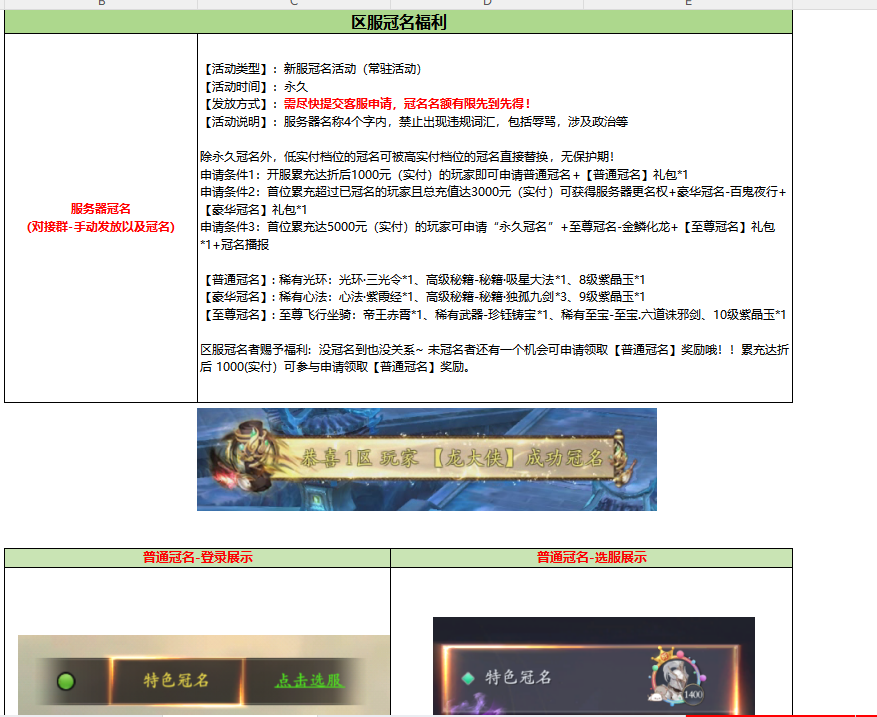Click the teal diamond icon beside 特色冠名
877x717 pixels.
click(468, 678)
